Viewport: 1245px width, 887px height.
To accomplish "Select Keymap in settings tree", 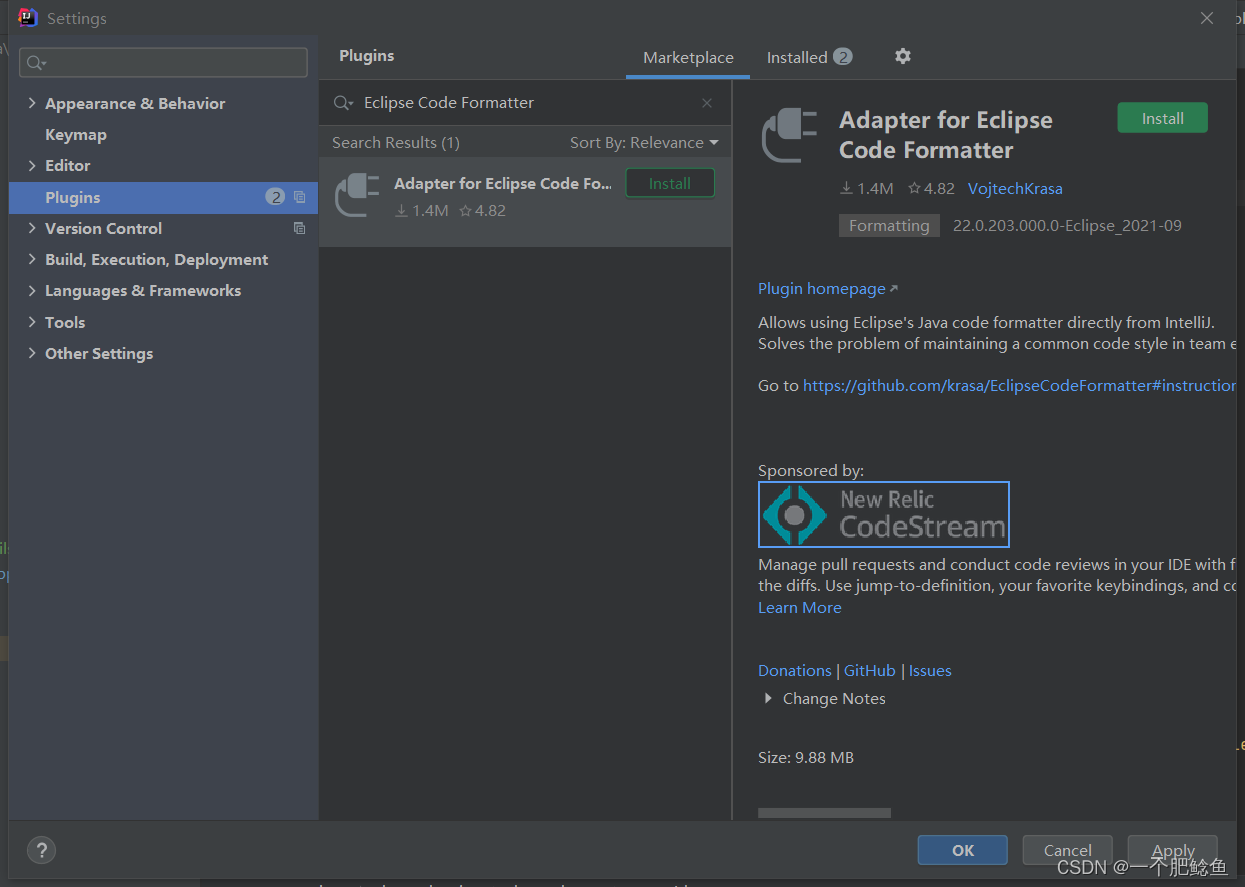I will coord(76,134).
